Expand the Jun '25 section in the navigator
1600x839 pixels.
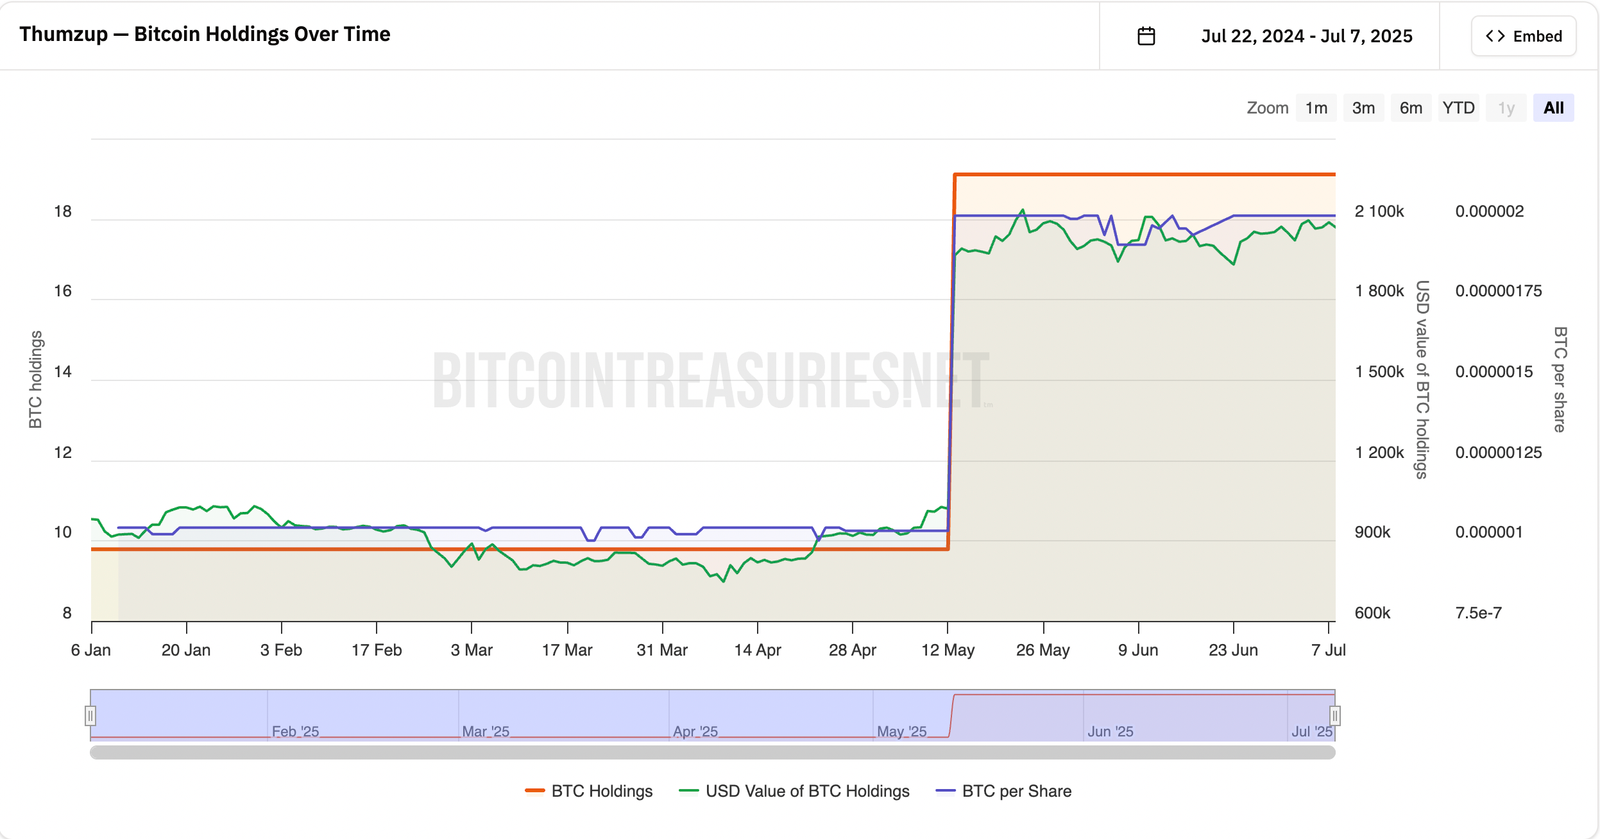[1110, 731]
